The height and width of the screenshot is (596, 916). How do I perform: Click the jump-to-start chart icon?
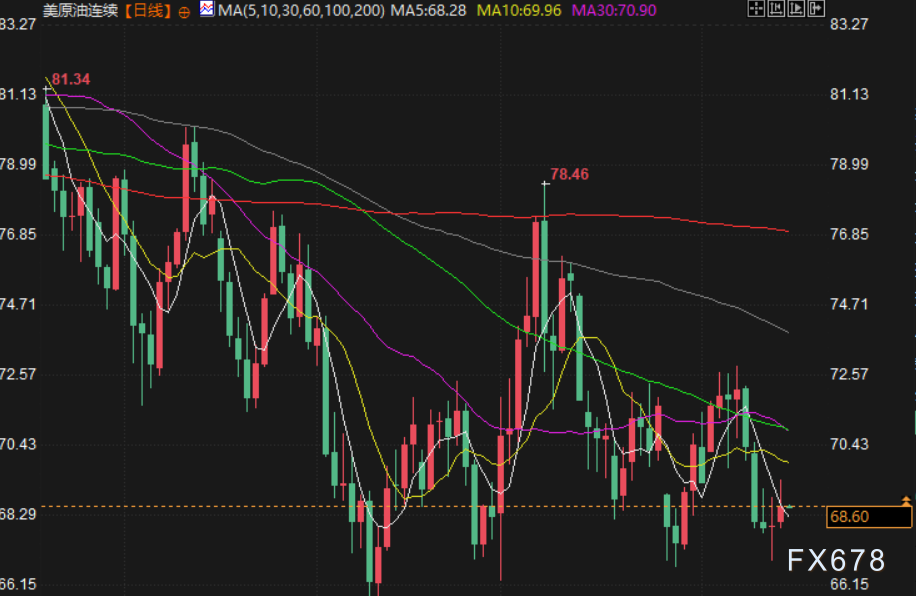point(777,10)
